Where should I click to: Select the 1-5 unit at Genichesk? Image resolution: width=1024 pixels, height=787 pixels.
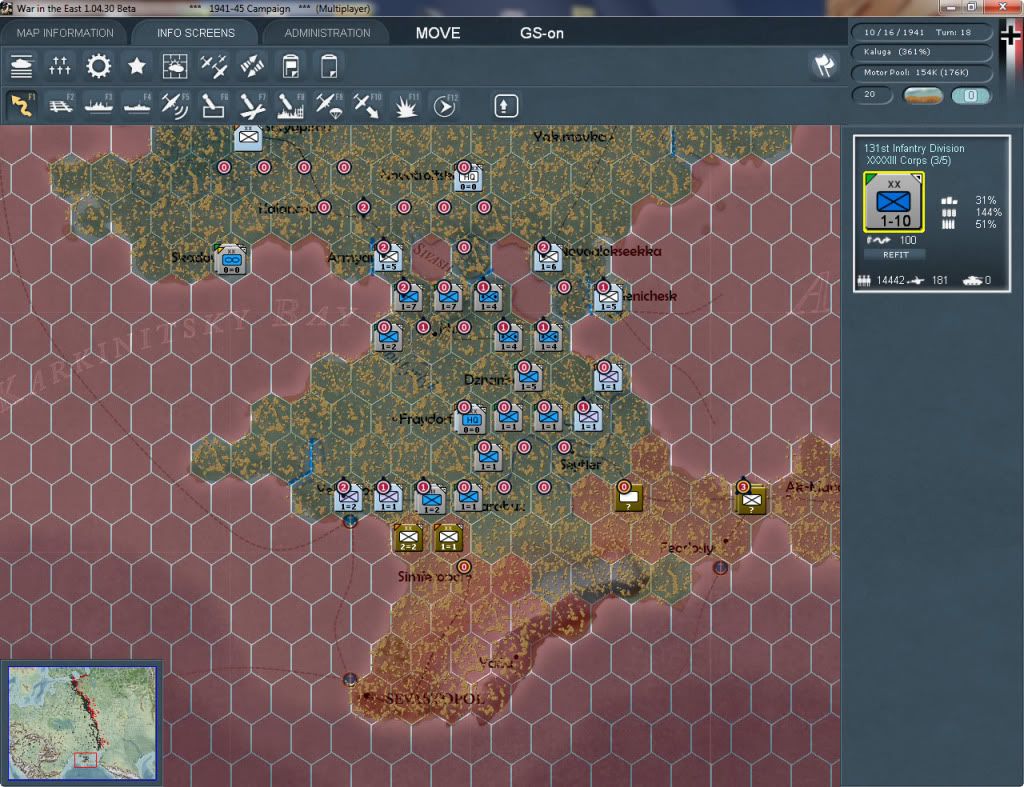tap(609, 298)
